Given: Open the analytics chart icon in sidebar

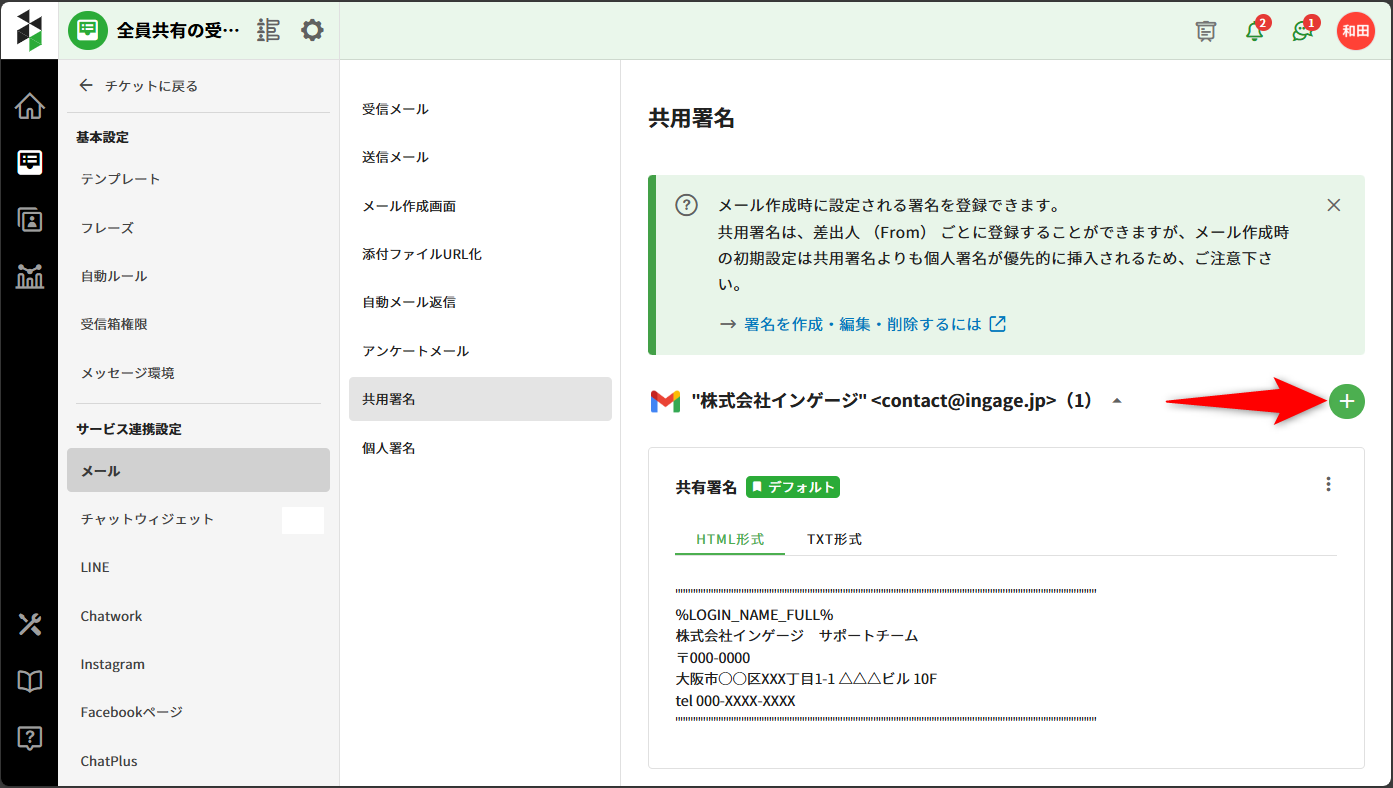Looking at the screenshot, I should click(x=29, y=276).
